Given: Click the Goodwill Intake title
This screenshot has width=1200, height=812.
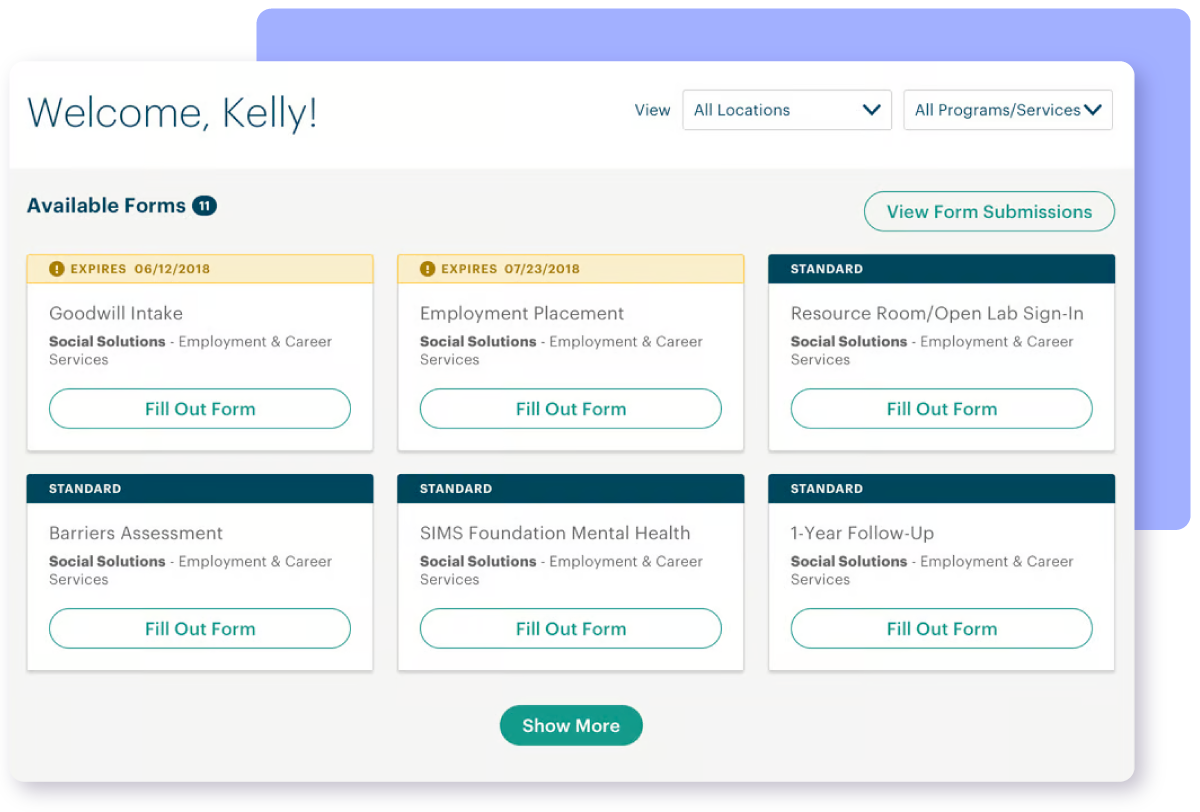Looking at the screenshot, I should point(116,313).
